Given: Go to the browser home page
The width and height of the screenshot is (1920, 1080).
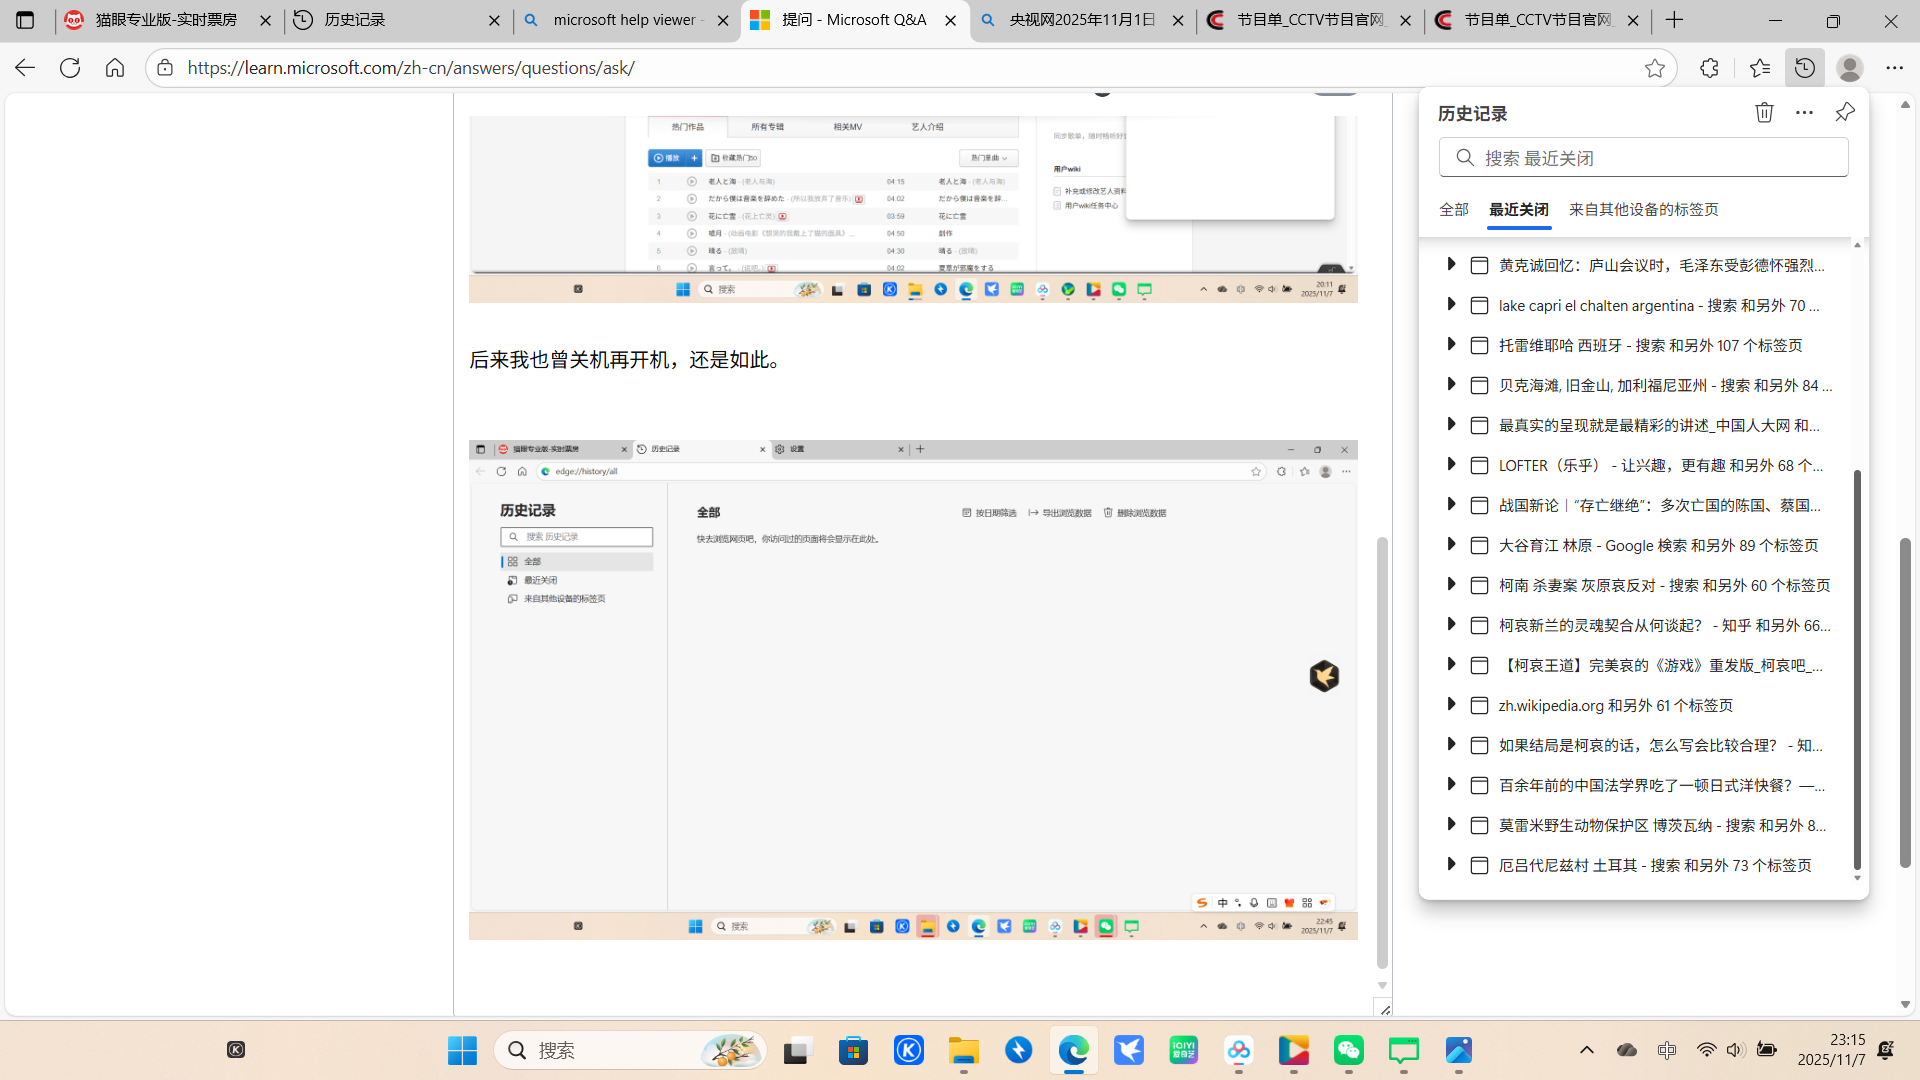Looking at the screenshot, I should point(115,68).
